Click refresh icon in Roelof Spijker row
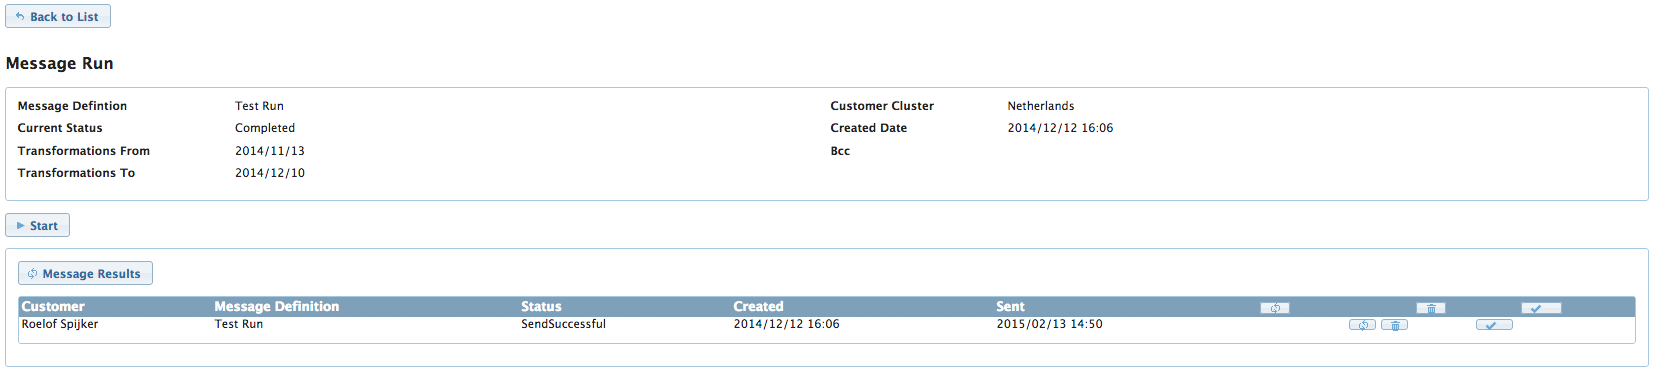The width and height of the screenshot is (1655, 374). click(1362, 325)
